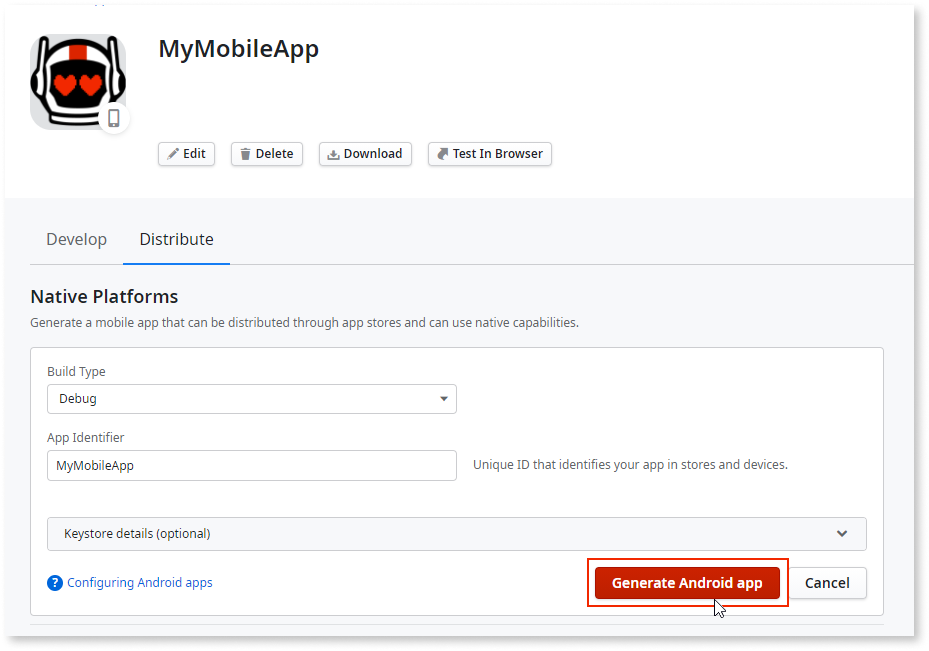Switch to the Develop tab
Viewport: 929px width, 651px height.
pos(76,239)
